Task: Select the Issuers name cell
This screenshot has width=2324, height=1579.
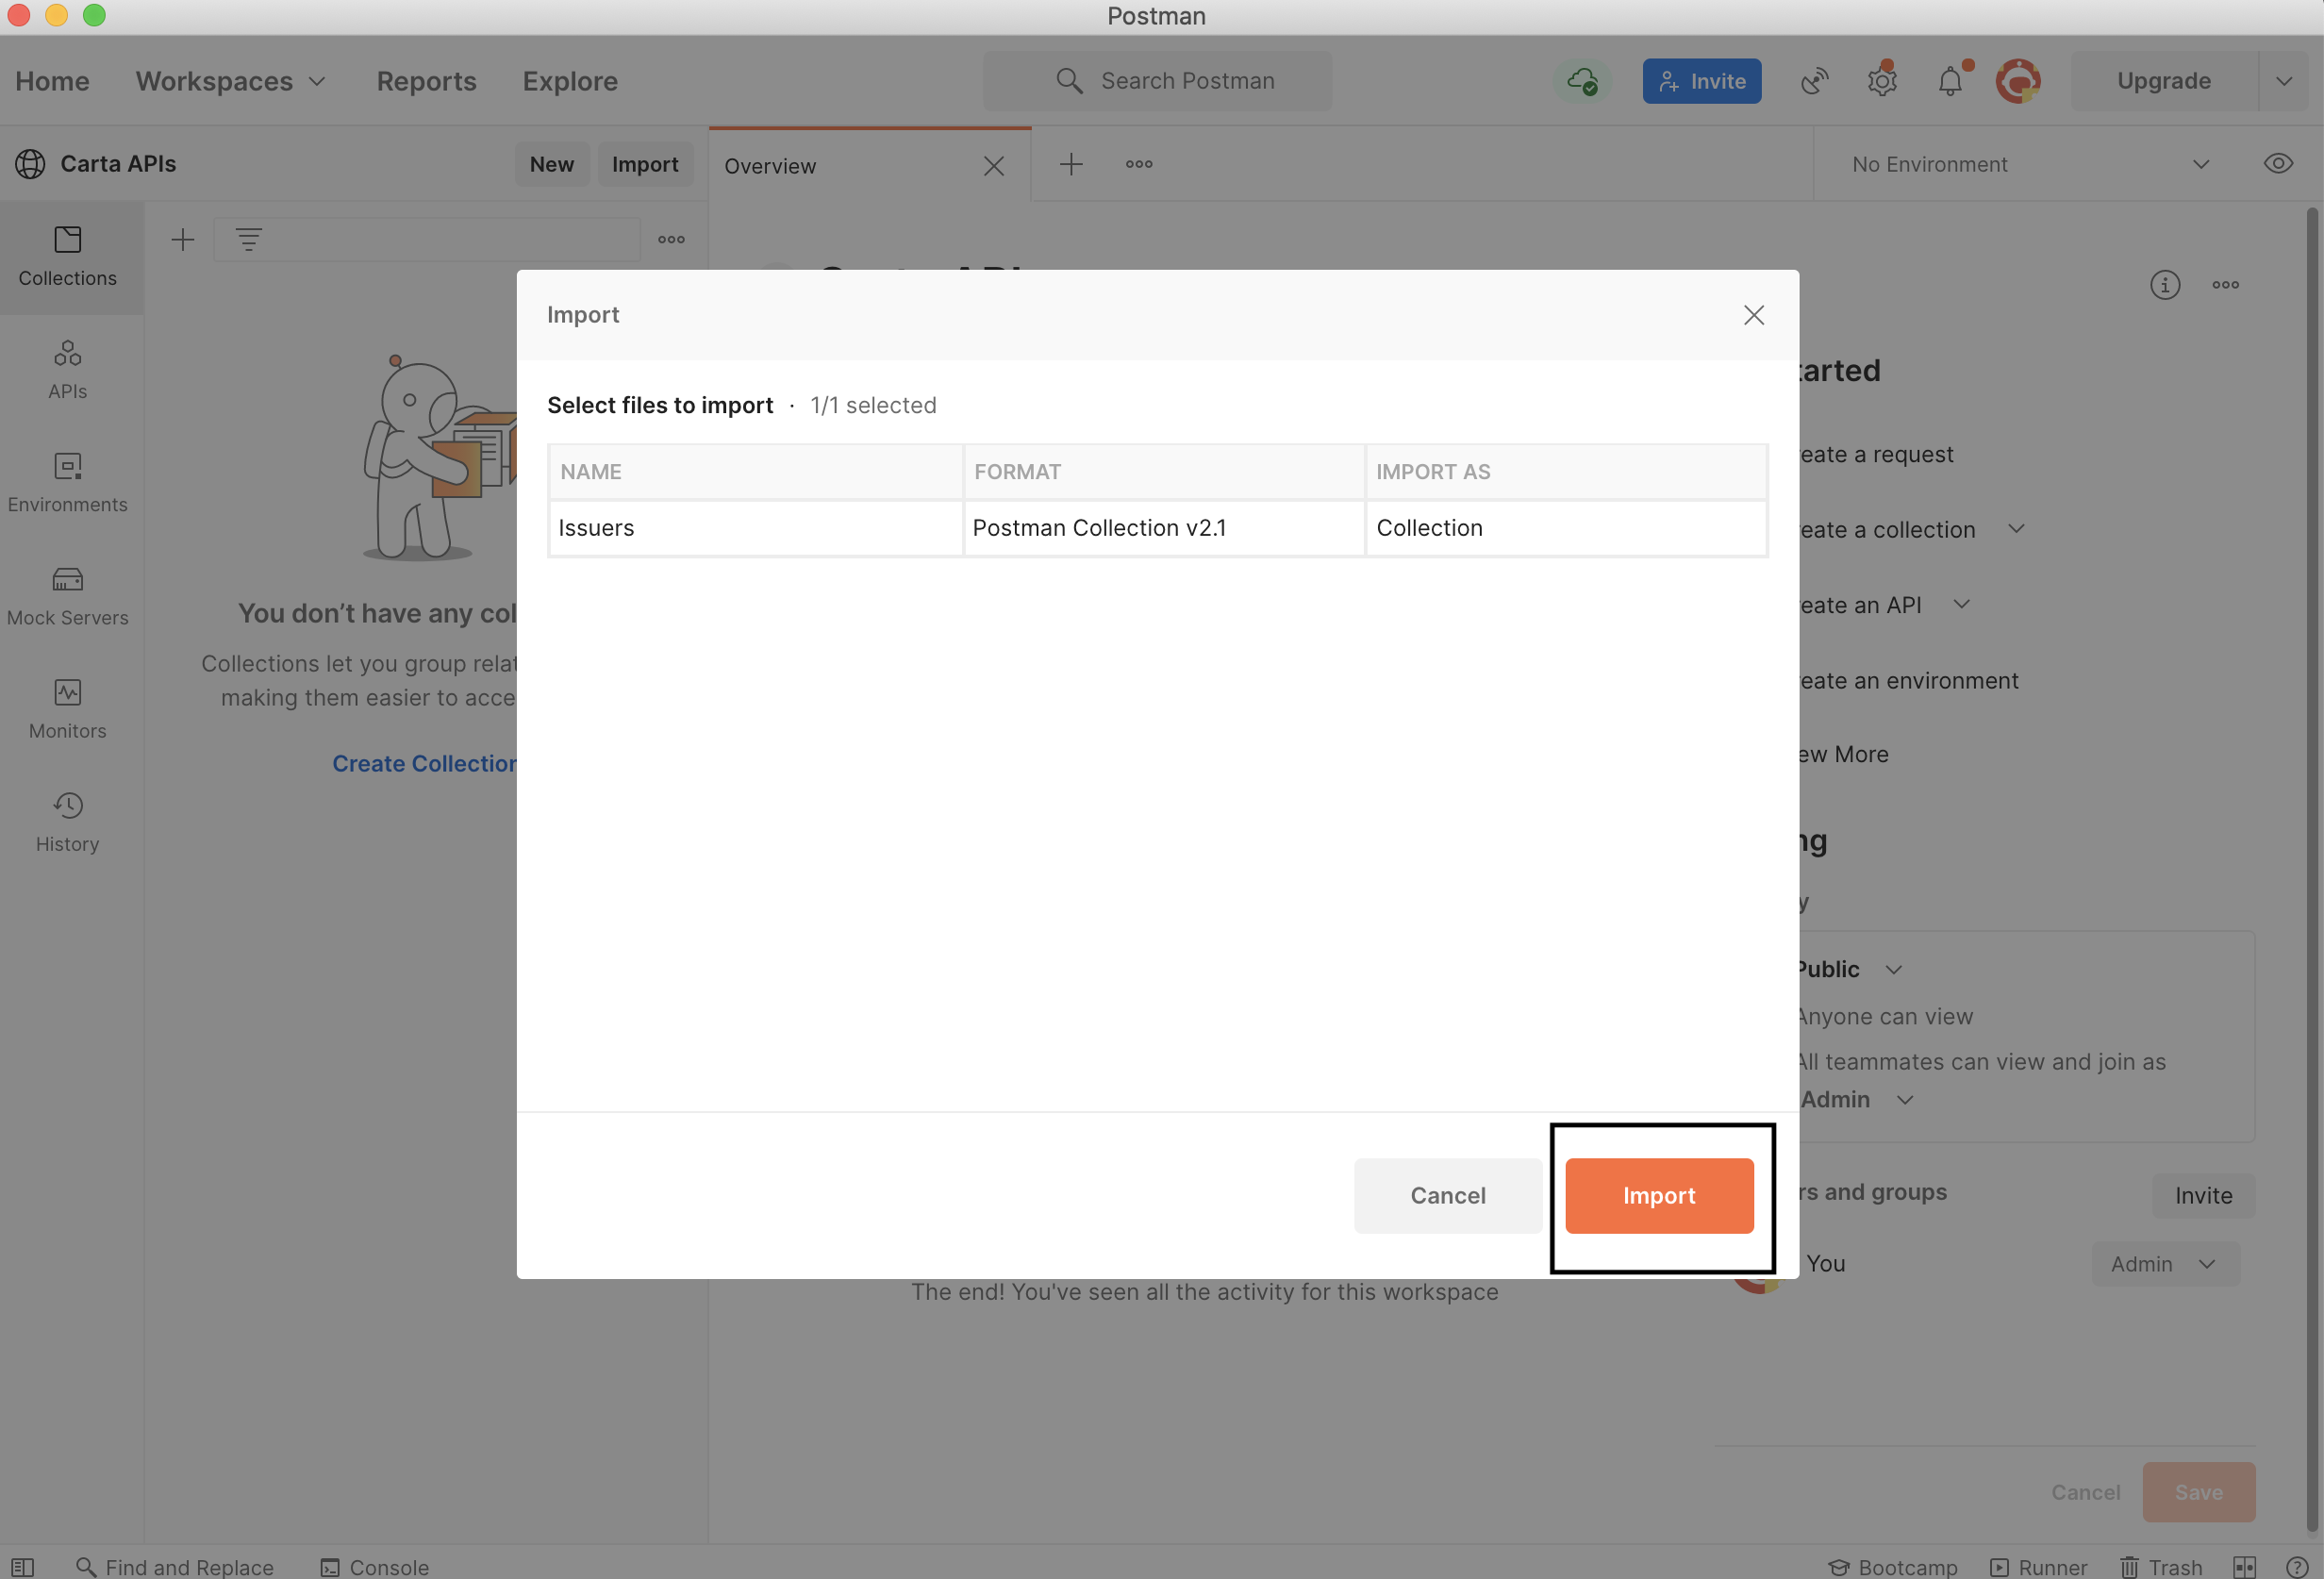Action: [x=755, y=527]
